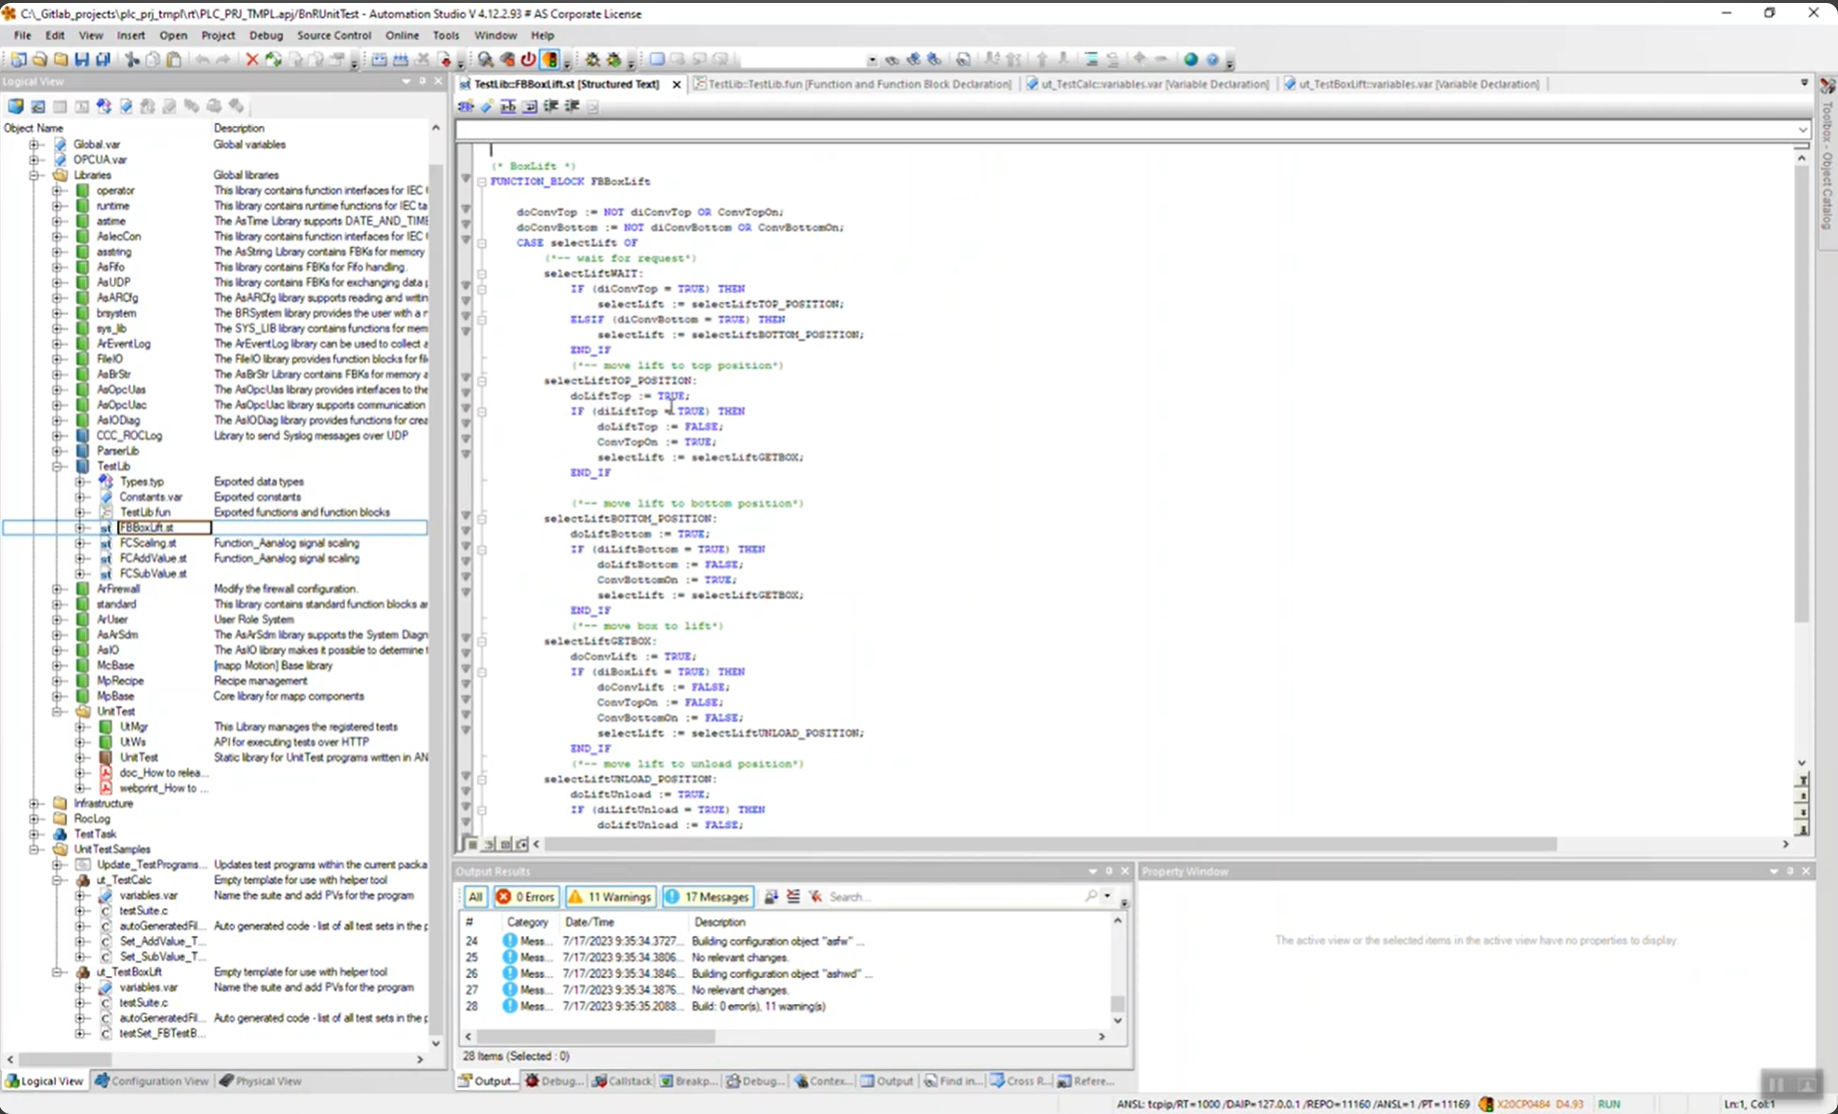Click the Find magnifier toolbar icon

click(x=485, y=60)
